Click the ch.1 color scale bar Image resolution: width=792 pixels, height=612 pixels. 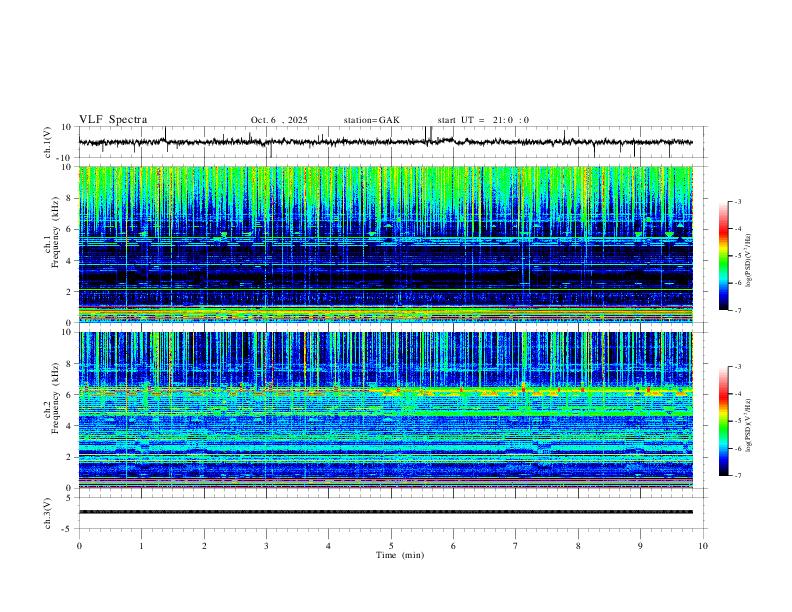(x=724, y=256)
